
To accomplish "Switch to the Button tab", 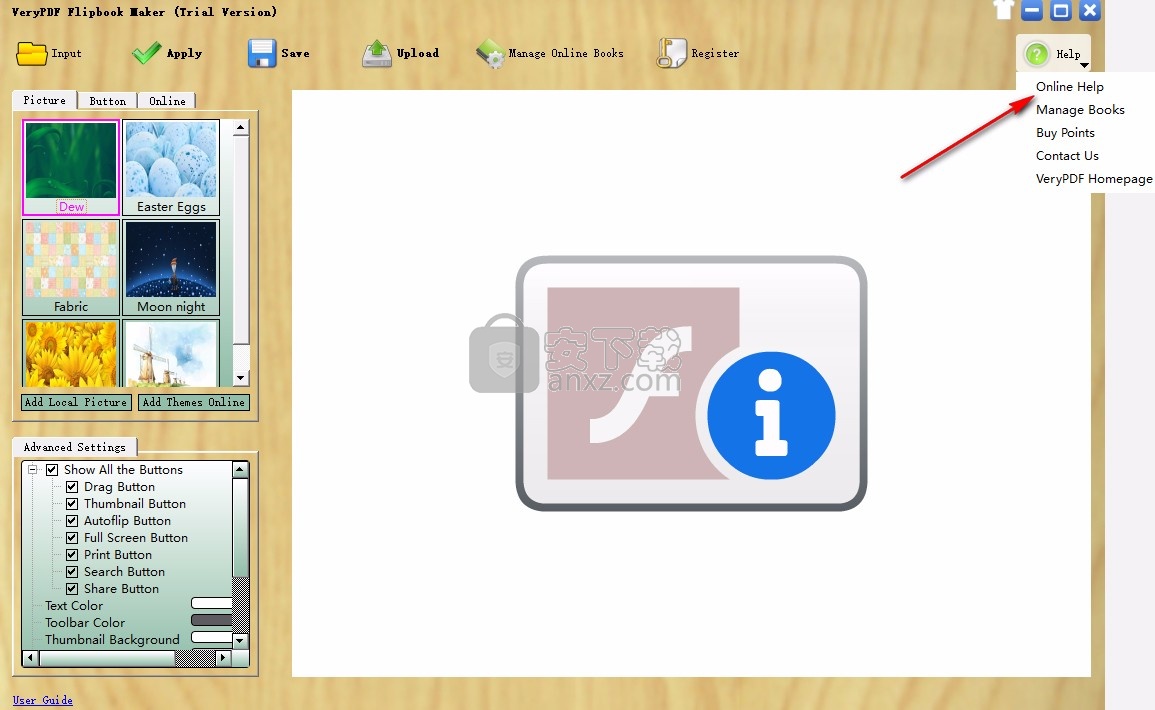I will tap(108, 101).
